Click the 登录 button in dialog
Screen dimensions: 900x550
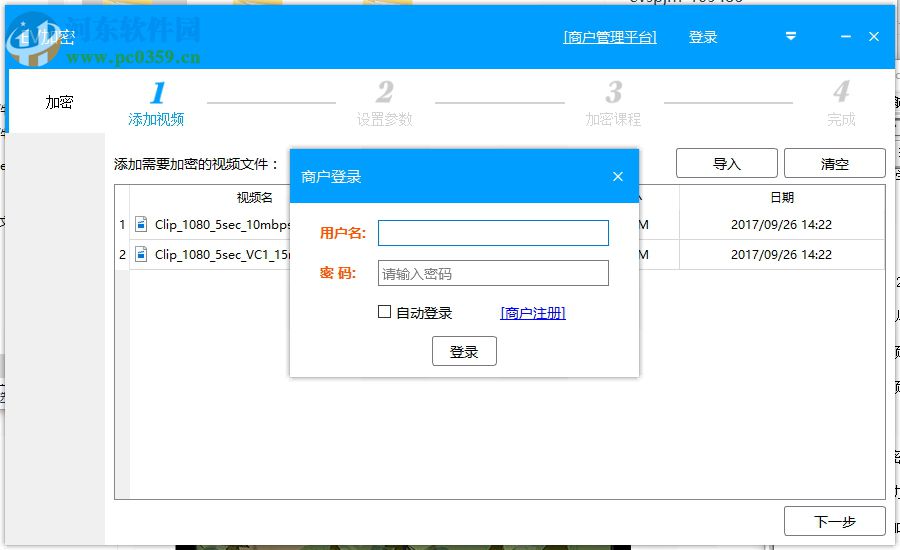click(x=464, y=351)
